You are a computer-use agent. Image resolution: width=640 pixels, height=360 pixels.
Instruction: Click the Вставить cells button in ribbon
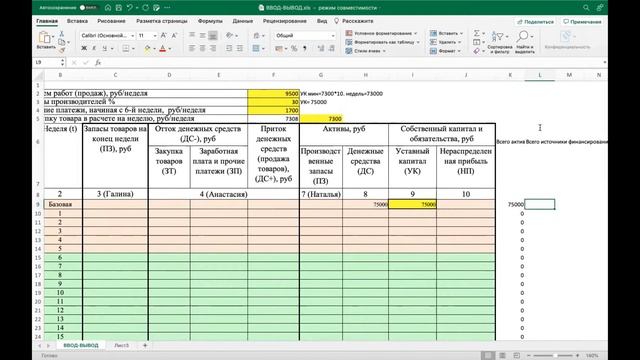click(446, 33)
